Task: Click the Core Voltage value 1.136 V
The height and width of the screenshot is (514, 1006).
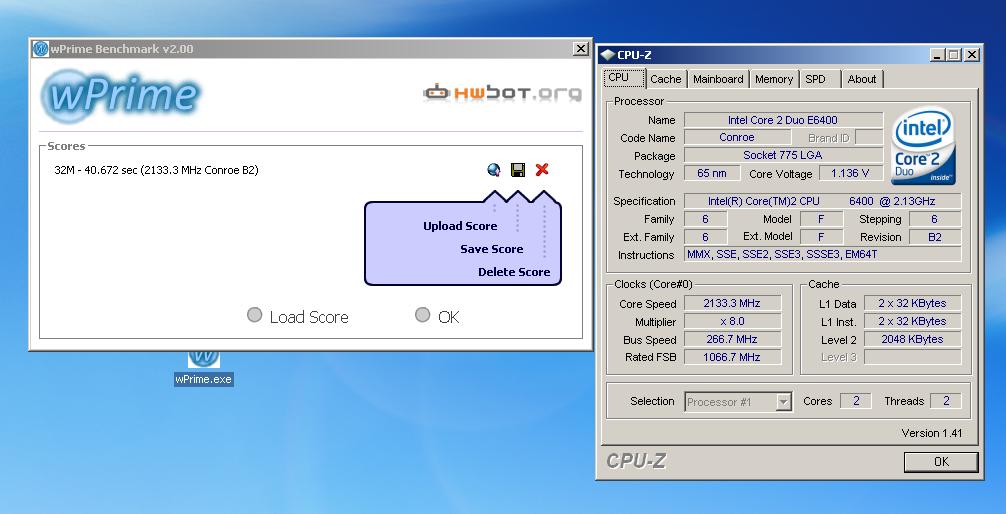Action: tap(850, 173)
